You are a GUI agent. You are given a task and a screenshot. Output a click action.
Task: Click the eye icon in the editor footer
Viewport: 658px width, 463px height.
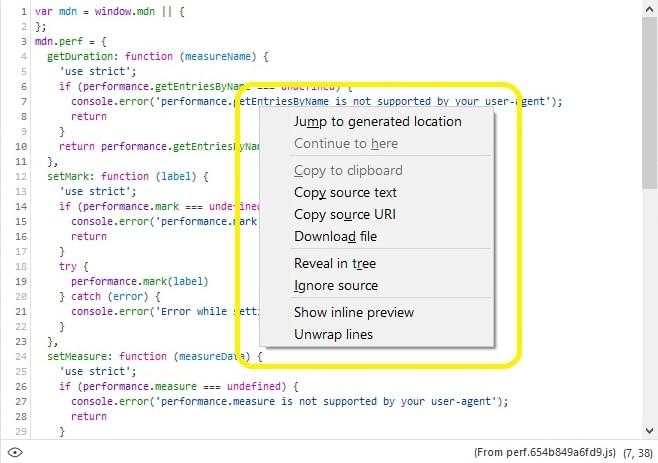(x=15, y=452)
